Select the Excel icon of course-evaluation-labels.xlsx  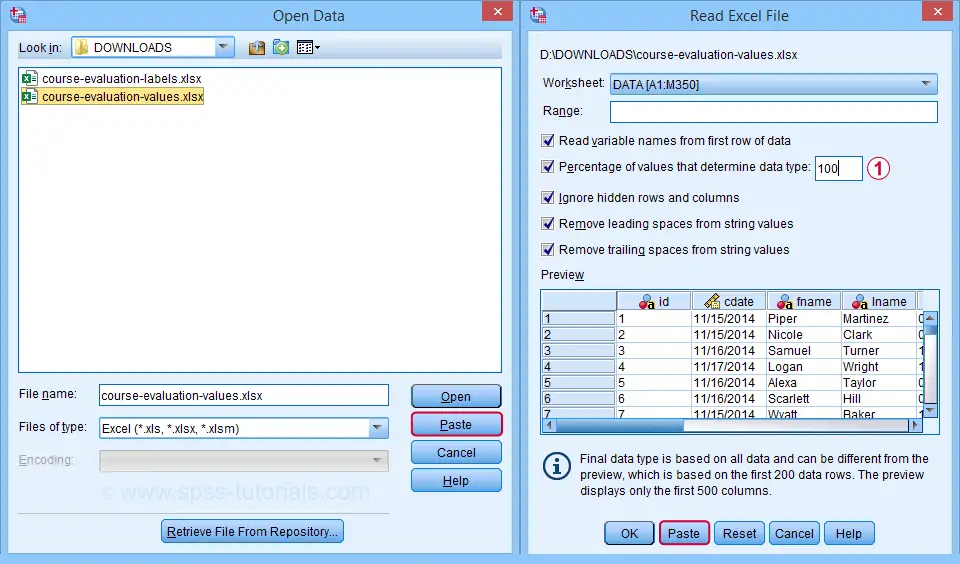(x=29, y=78)
